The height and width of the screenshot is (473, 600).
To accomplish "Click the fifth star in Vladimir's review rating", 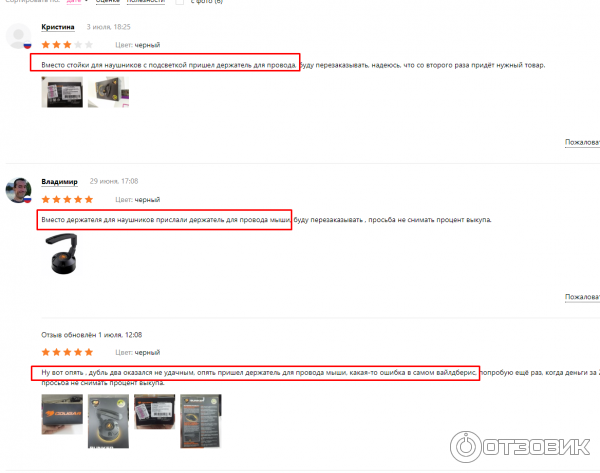I will [89, 199].
